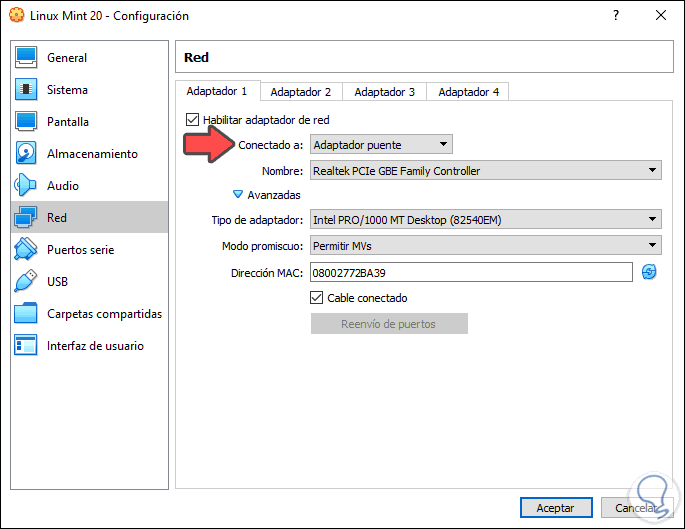685x529 pixels.
Task: Open the Modo promiscuo dropdown
Action: (x=485, y=245)
